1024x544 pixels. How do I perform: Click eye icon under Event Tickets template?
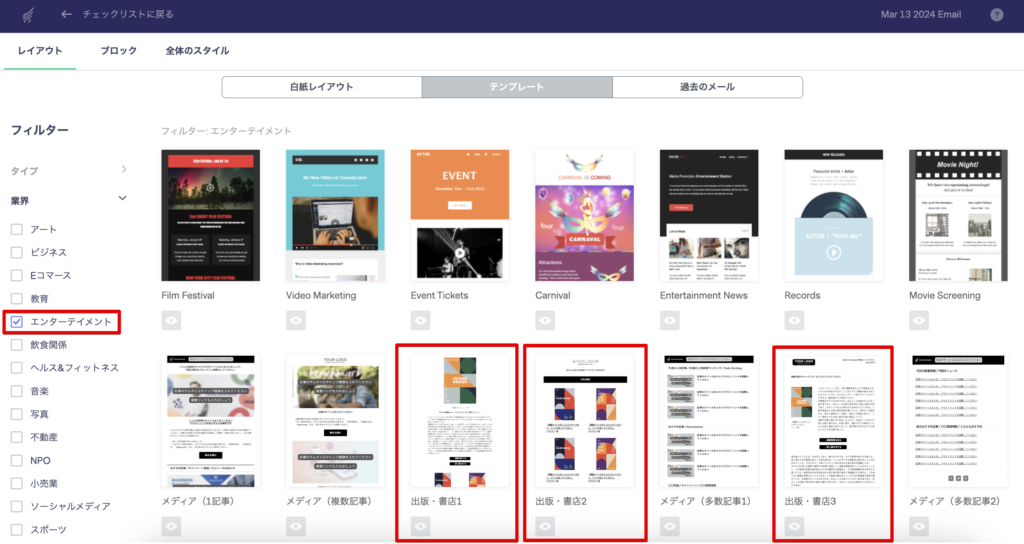[421, 320]
